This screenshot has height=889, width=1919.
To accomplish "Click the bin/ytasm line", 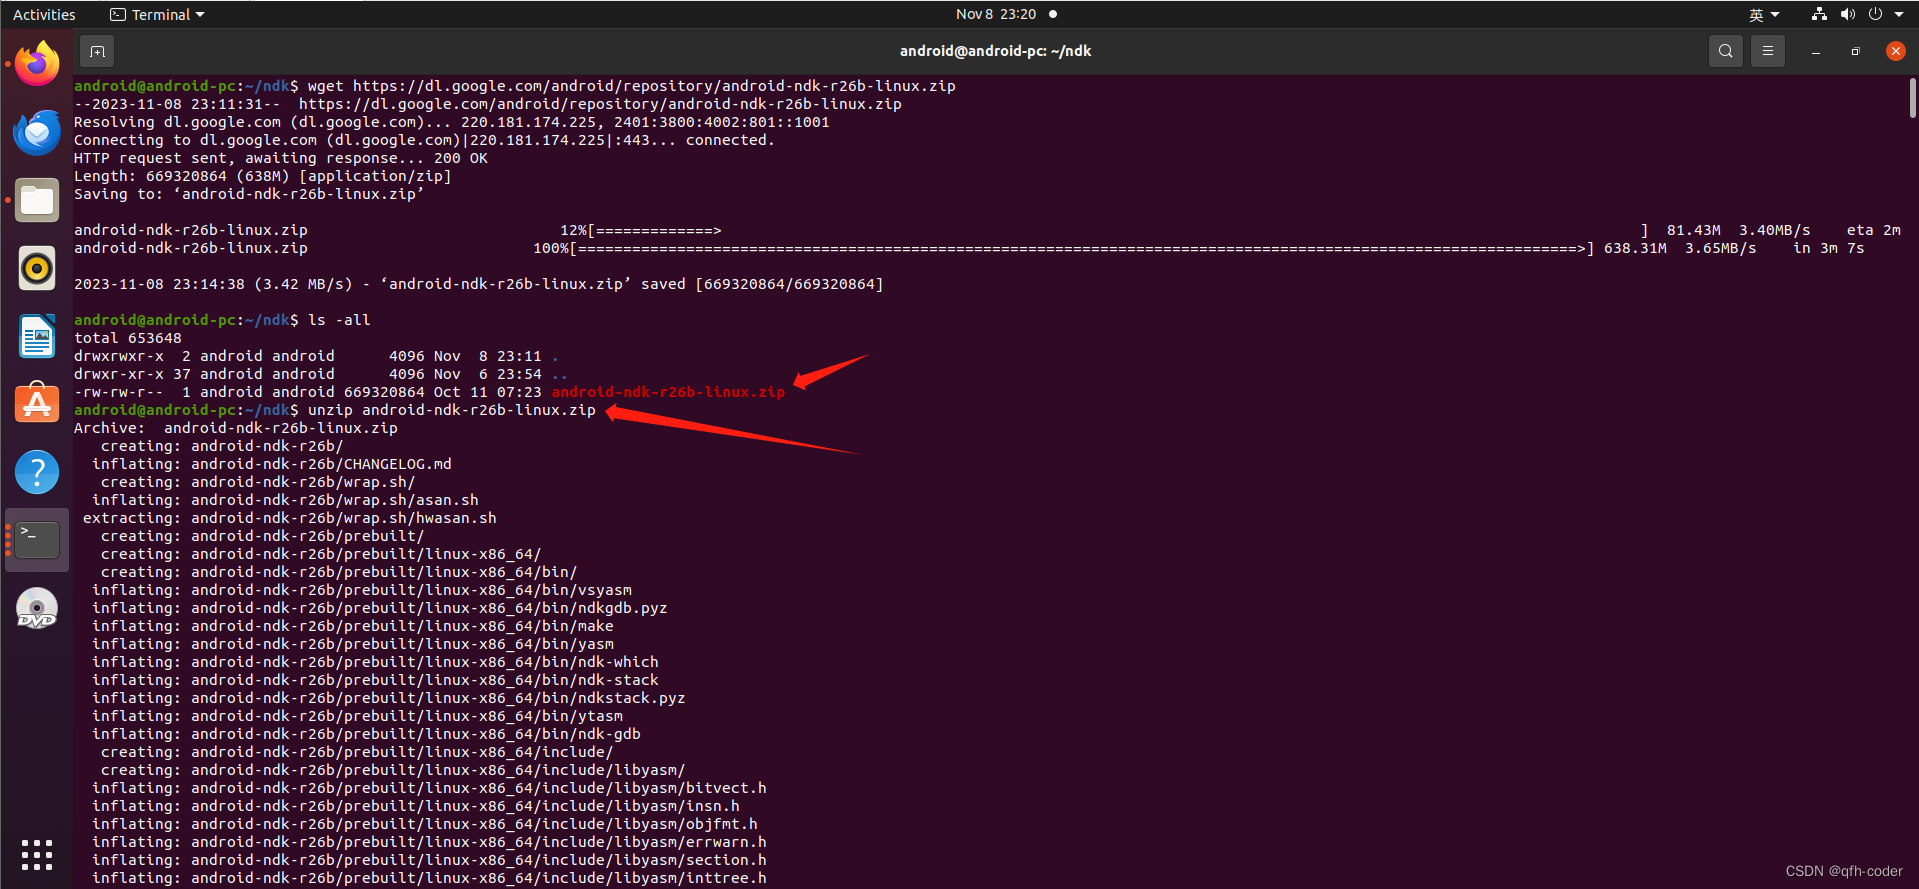I will 358,716.
